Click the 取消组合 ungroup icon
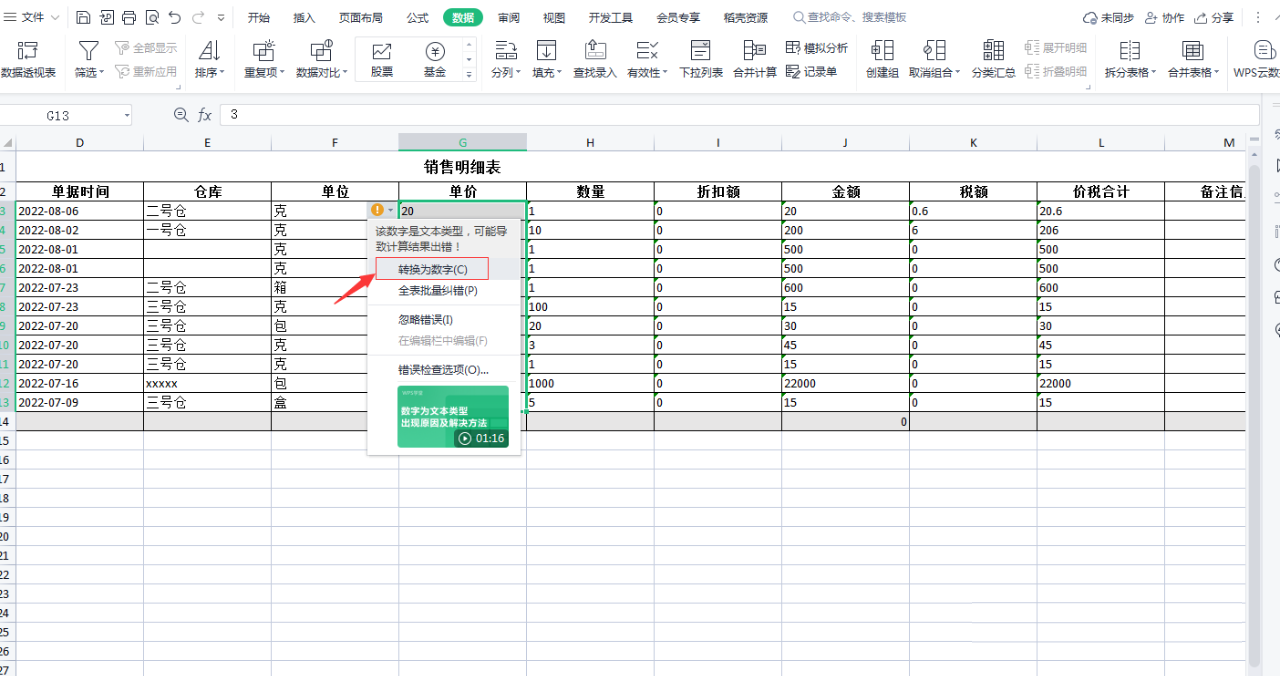The width and height of the screenshot is (1280, 676). tap(934, 50)
